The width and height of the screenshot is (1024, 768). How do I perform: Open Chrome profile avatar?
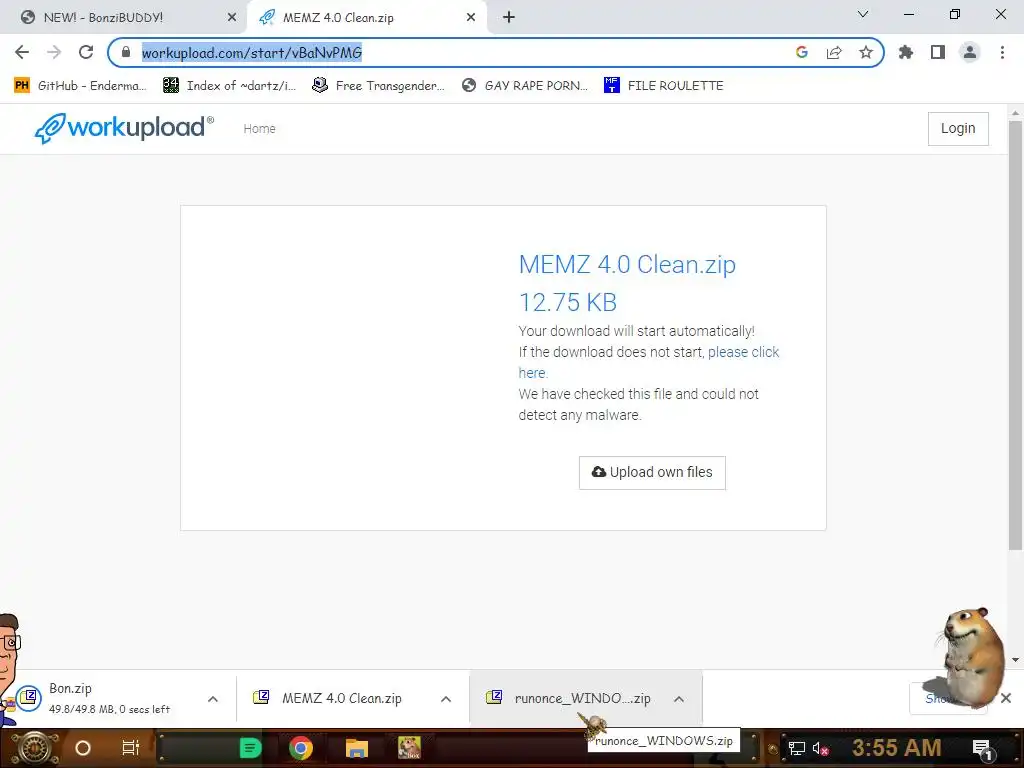970,52
